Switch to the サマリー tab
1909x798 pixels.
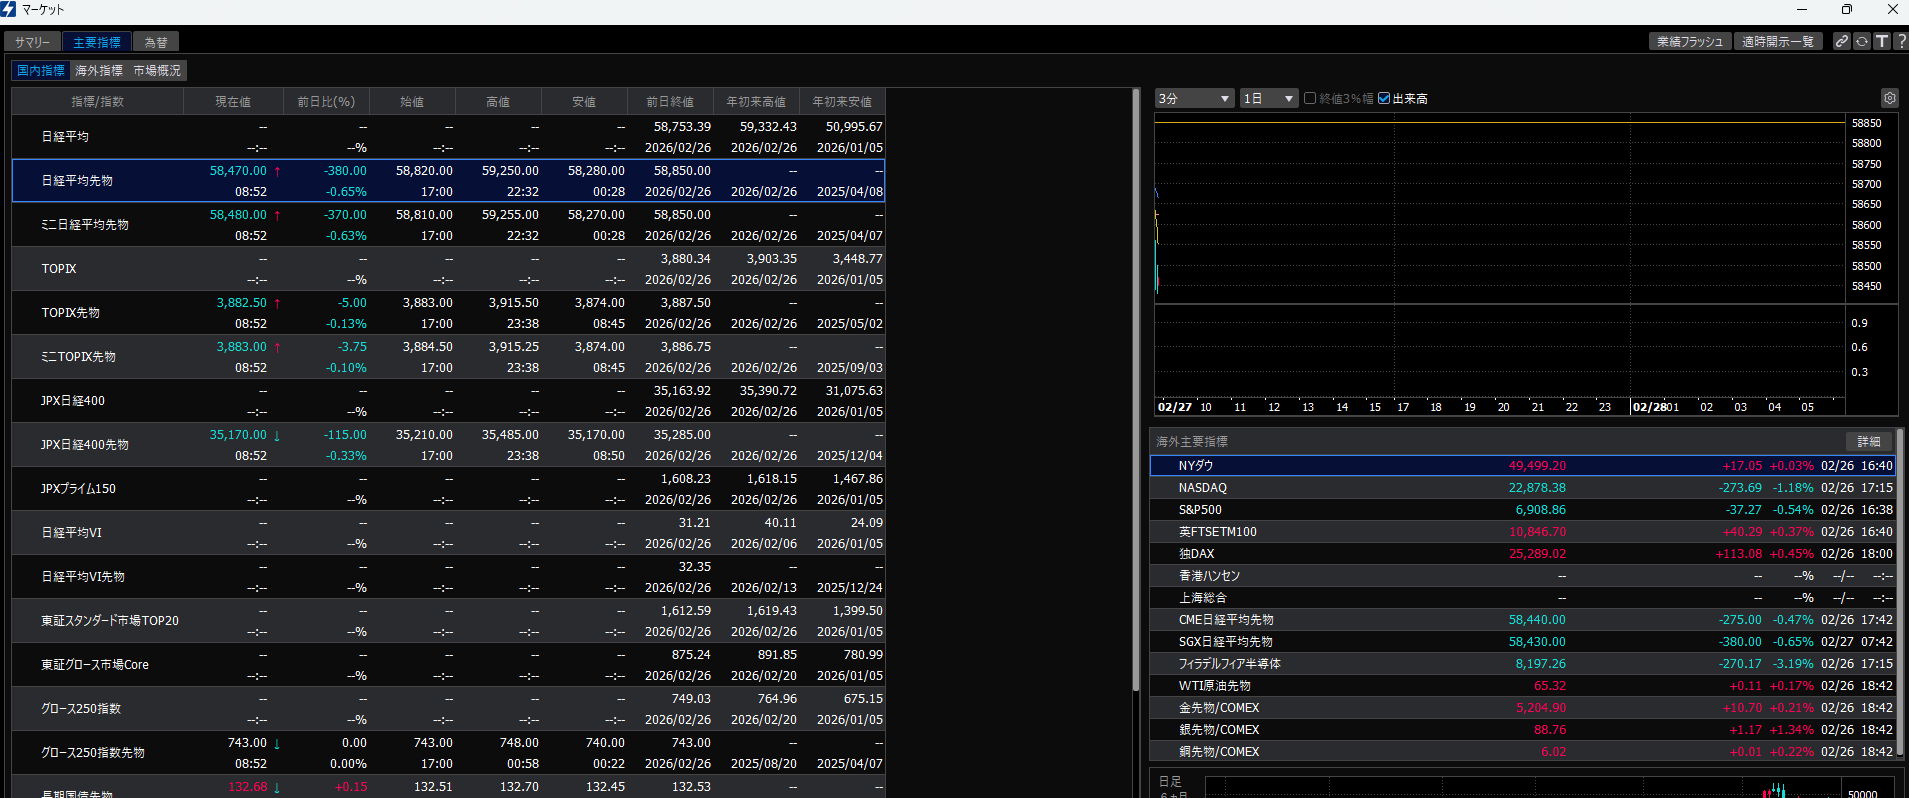click(x=32, y=42)
